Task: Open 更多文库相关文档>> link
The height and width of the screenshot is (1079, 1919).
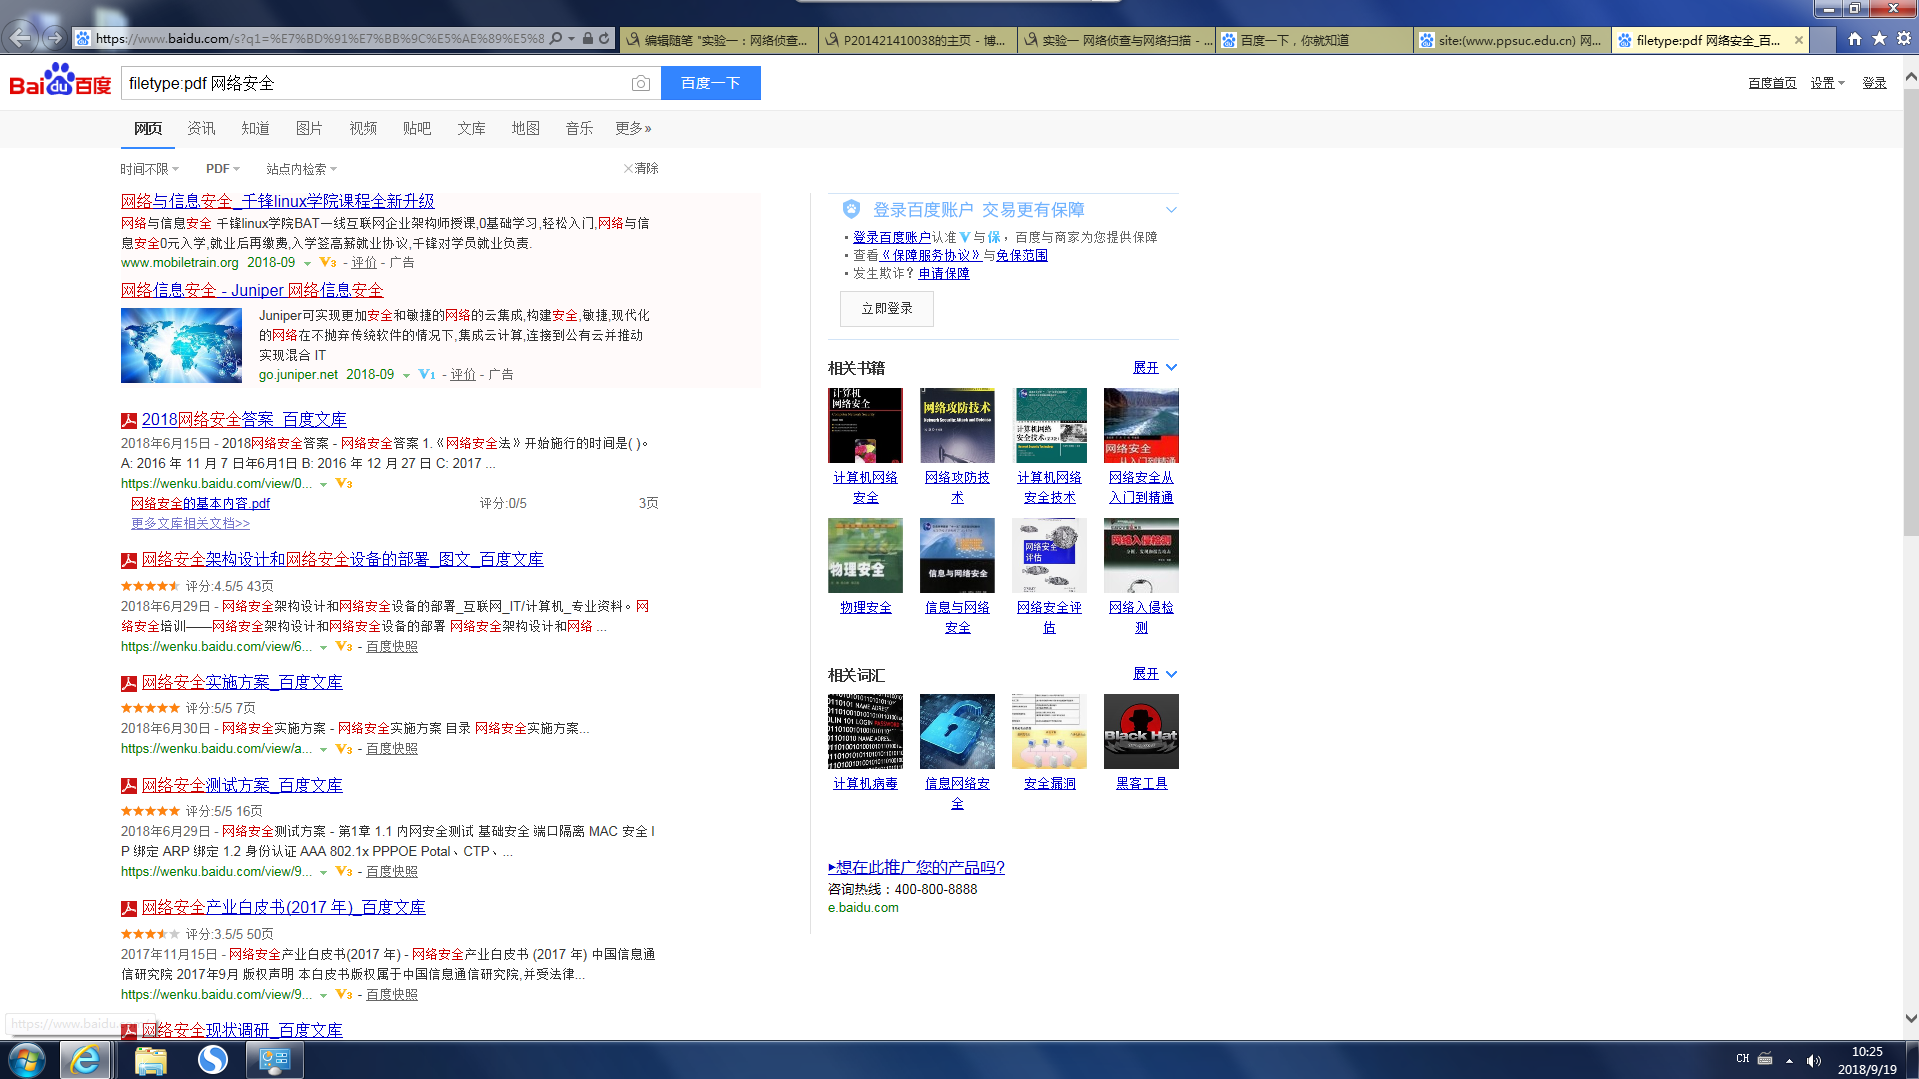Action: click(190, 523)
